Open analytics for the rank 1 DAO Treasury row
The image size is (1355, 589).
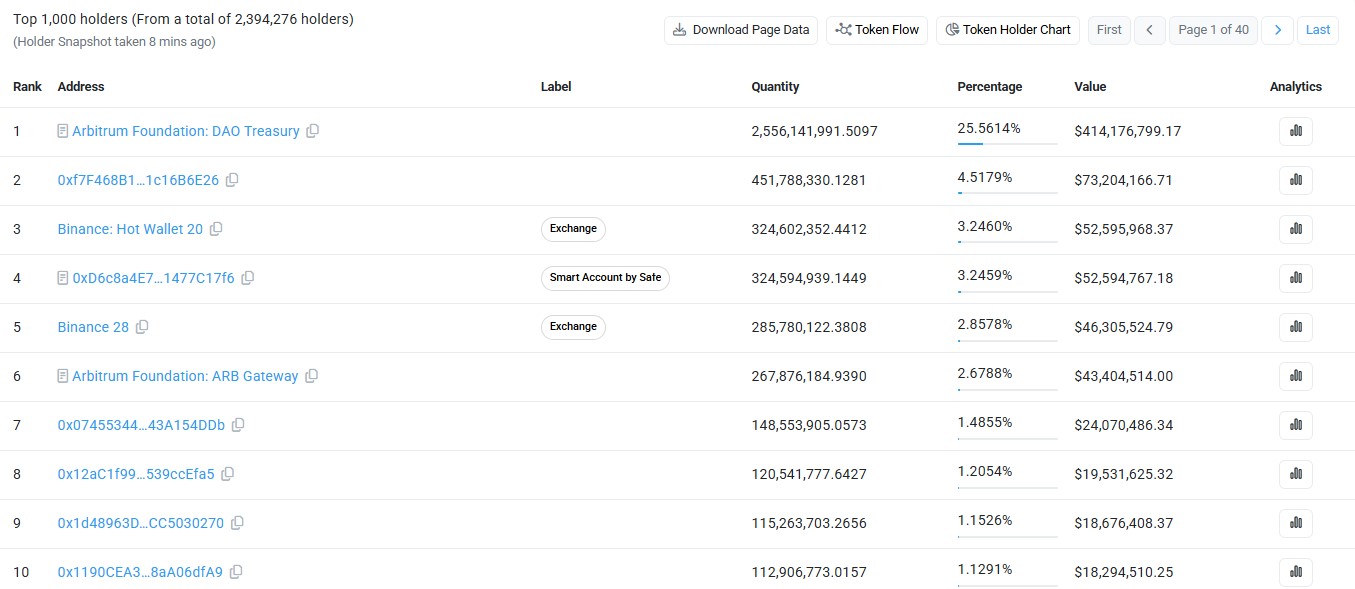[x=1296, y=131]
